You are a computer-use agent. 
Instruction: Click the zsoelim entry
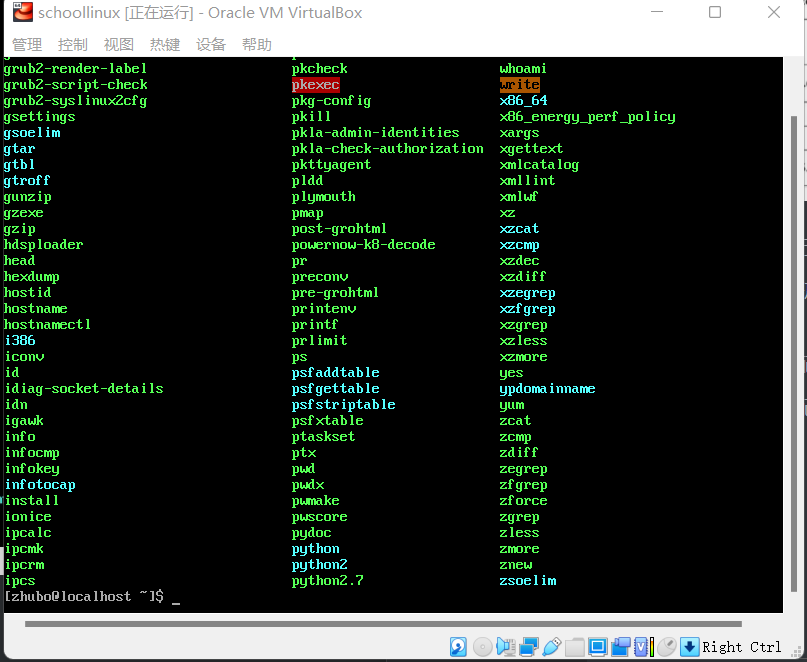pos(528,581)
